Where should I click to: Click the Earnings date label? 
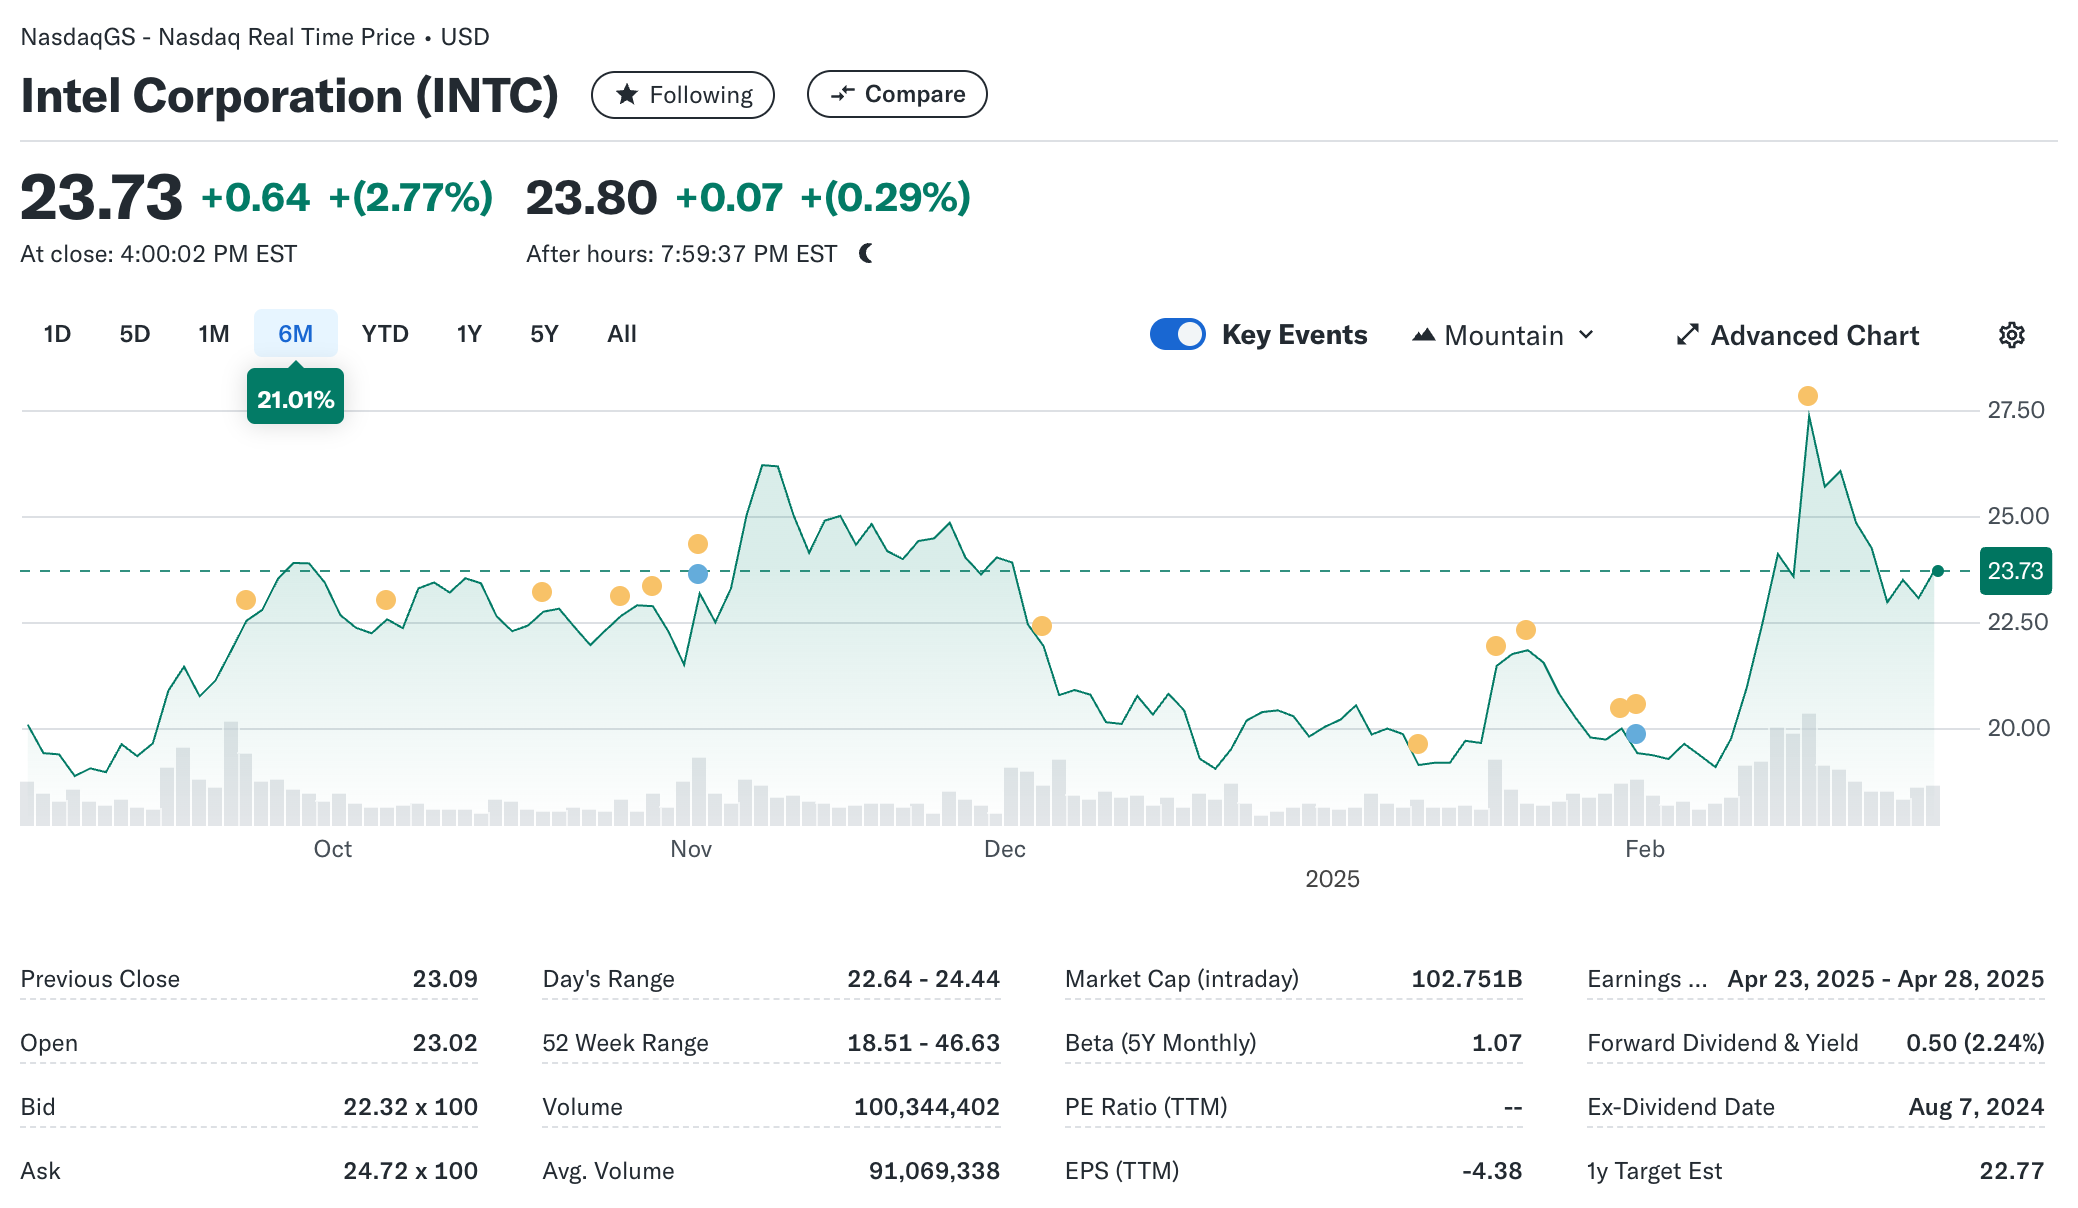[1646, 979]
